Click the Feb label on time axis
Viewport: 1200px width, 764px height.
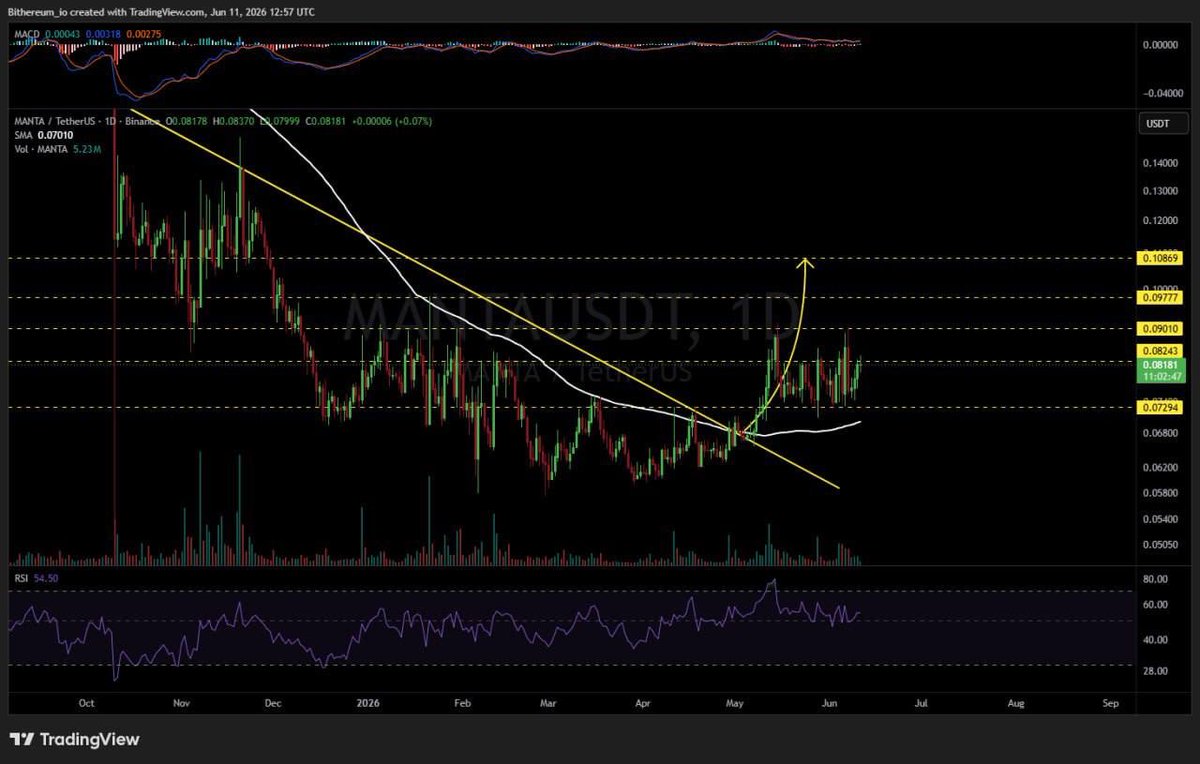462,704
